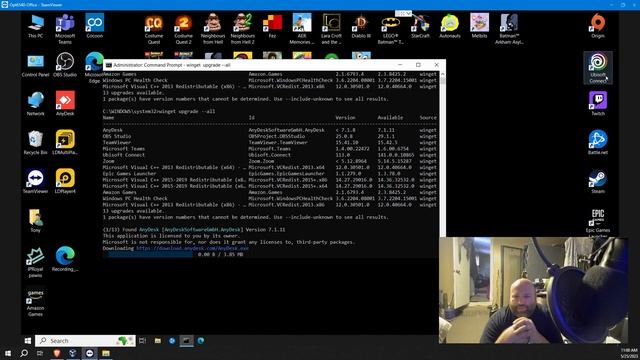Open Batman Arkham Asylum shortcut
The width and height of the screenshot is (640, 360).
point(509,29)
